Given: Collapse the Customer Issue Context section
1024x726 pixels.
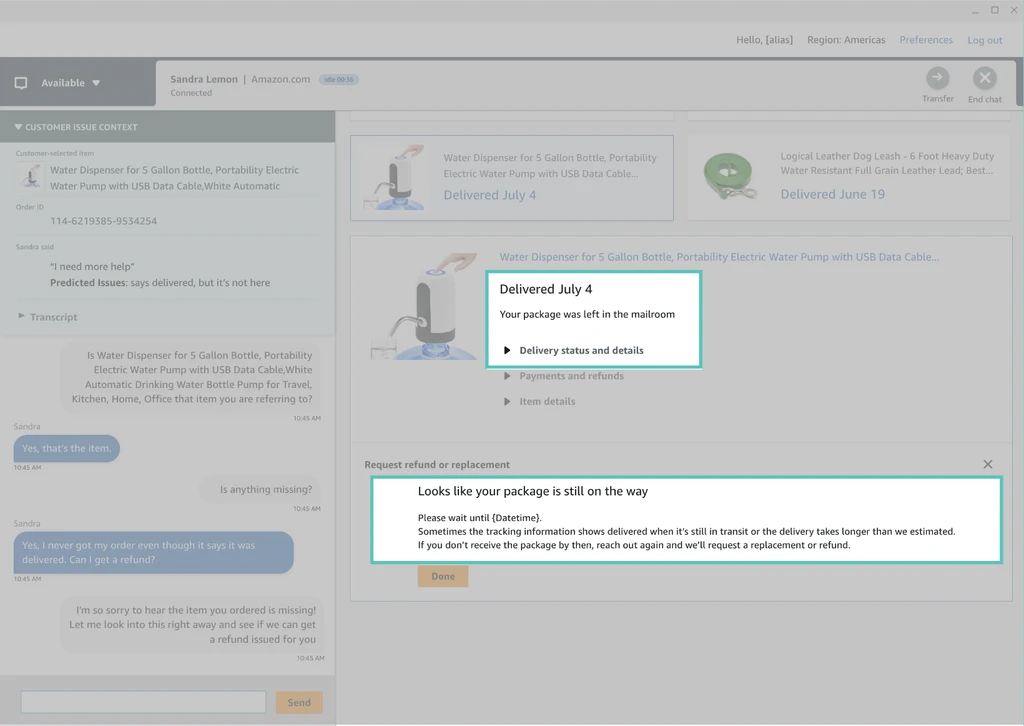Looking at the screenshot, I should coord(18,127).
